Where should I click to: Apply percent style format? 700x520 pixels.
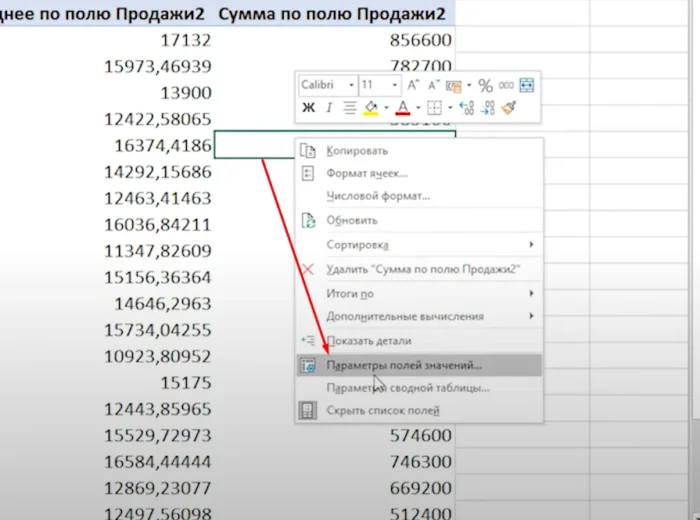[x=485, y=86]
